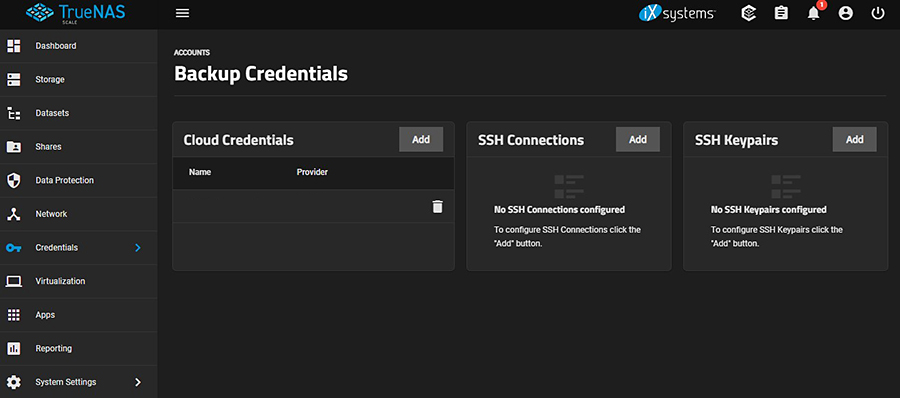This screenshot has width=900, height=398.
Task: Click the Datasets tree icon
Action: click(x=14, y=113)
